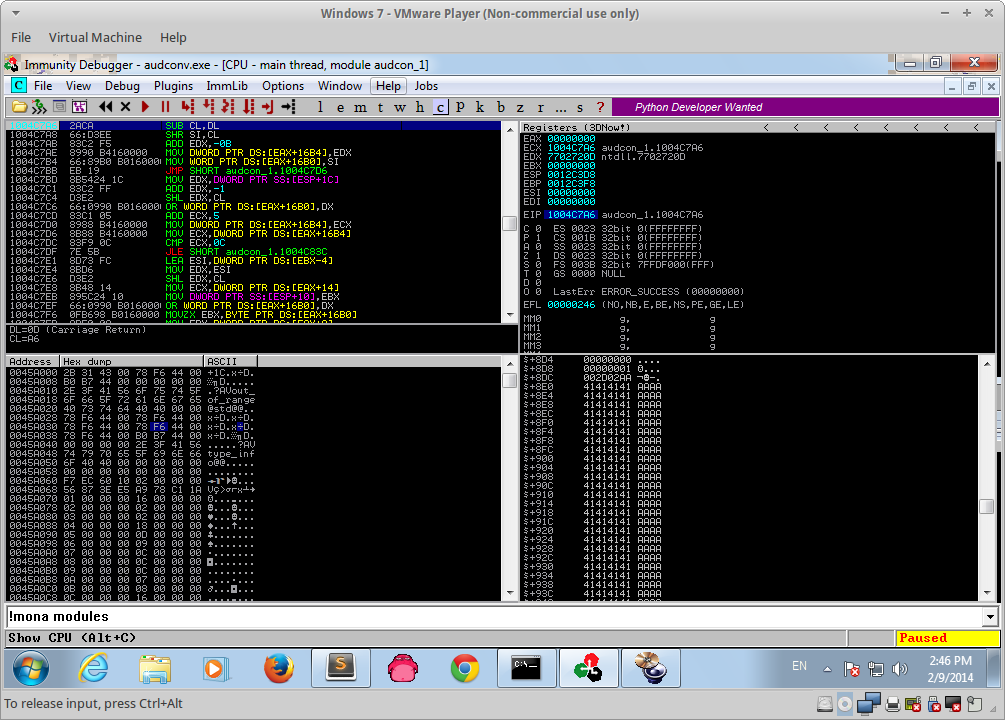Open file with the folder toolbar icon

tap(19, 107)
